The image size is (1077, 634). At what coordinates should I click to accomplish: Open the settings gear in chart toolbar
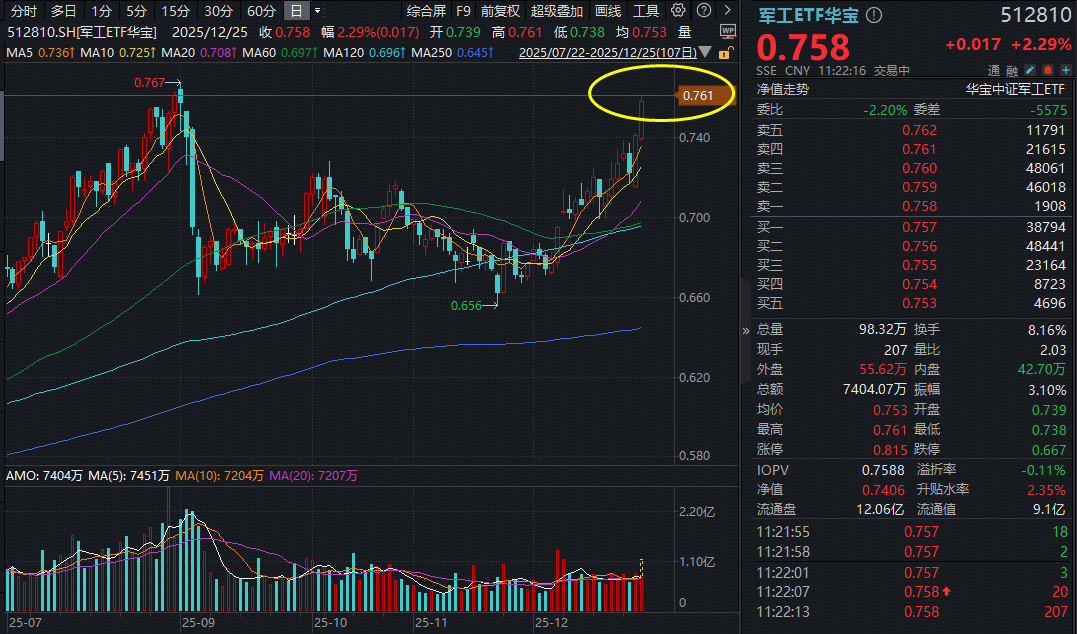pos(679,11)
